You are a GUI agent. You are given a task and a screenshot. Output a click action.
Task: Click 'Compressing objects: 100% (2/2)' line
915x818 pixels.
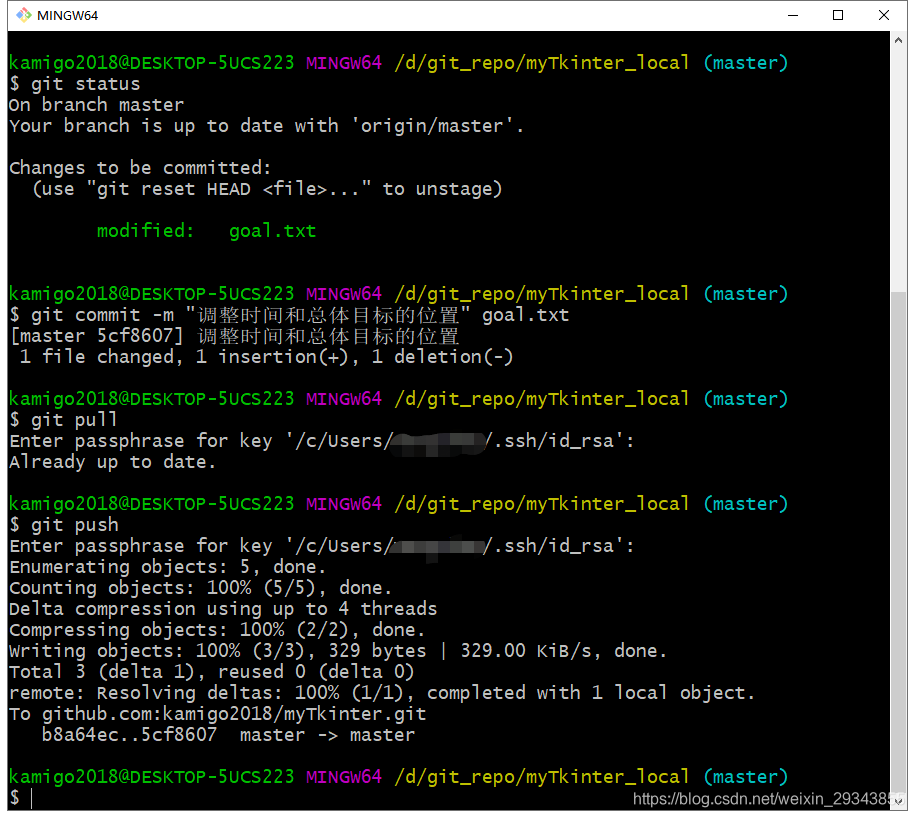pyautogui.click(x=217, y=630)
